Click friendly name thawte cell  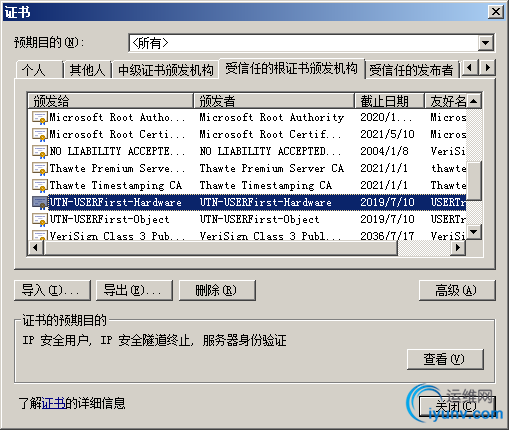448,169
